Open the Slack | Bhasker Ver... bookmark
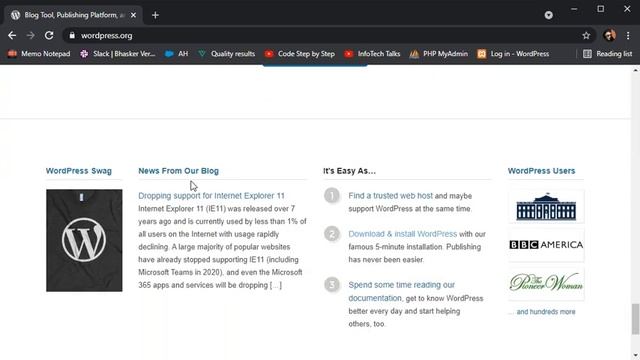Image resolution: width=640 pixels, height=360 pixels. (118, 54)
